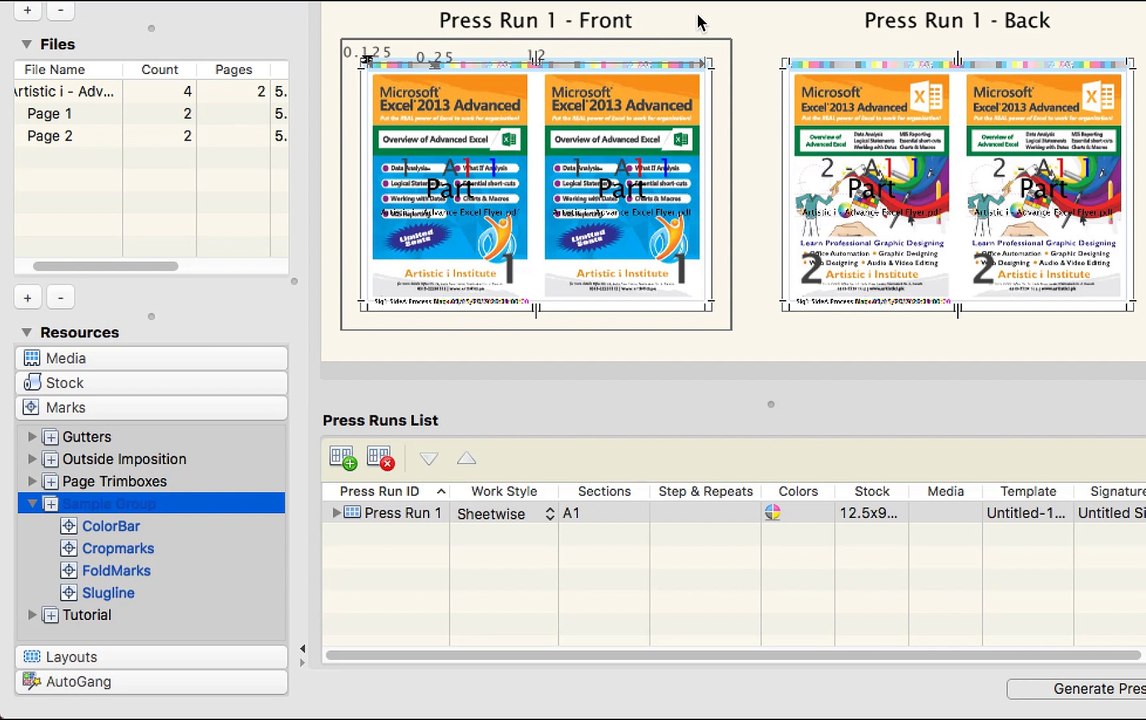The height and width of the screenshot is (720, 1146).
Task: Open the Layouts resources tab
Action: click(151, 656)
